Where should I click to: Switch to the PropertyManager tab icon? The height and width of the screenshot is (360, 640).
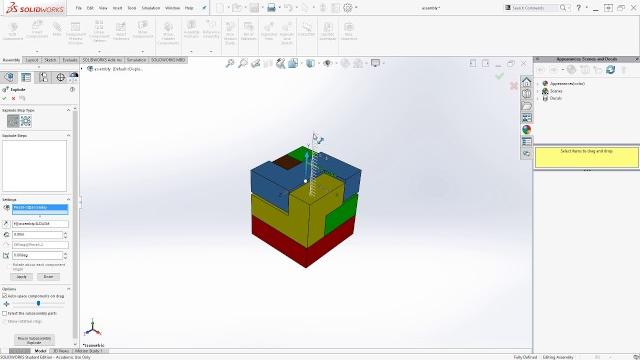26,77
